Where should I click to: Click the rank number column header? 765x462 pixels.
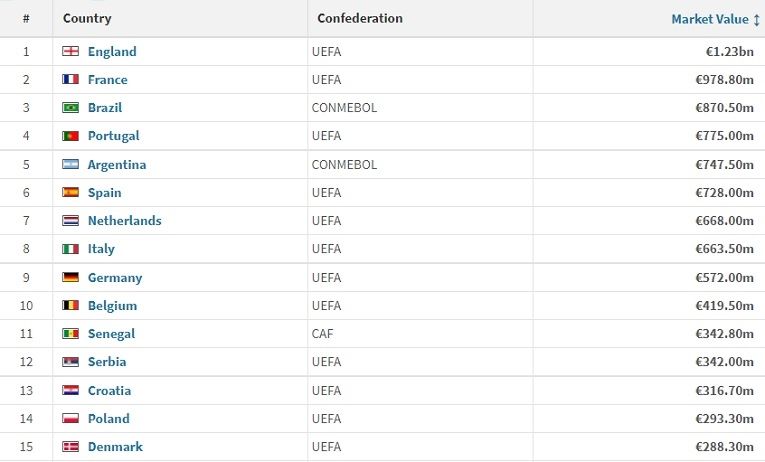26,19
